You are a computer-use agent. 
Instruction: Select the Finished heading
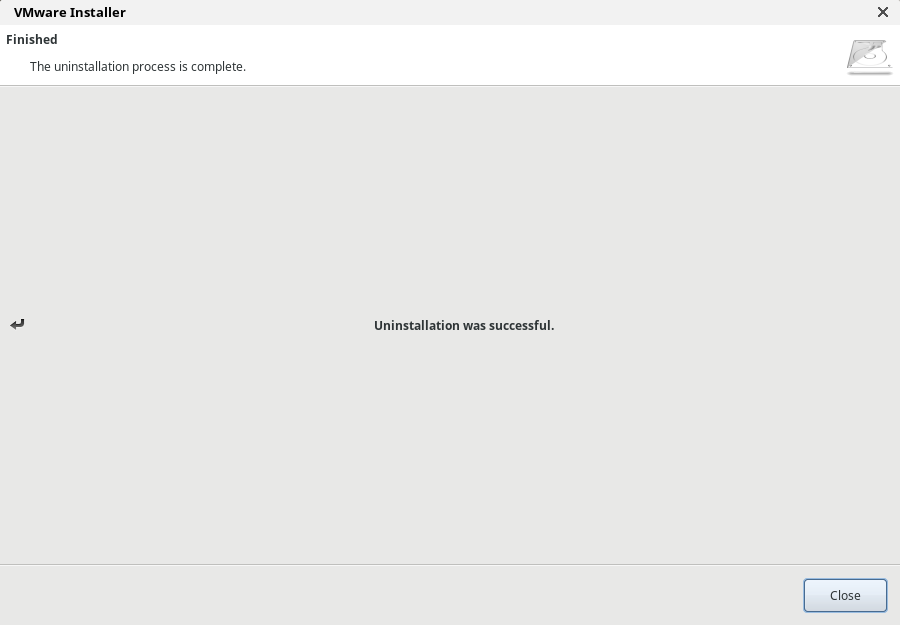[x=31, y=39]
